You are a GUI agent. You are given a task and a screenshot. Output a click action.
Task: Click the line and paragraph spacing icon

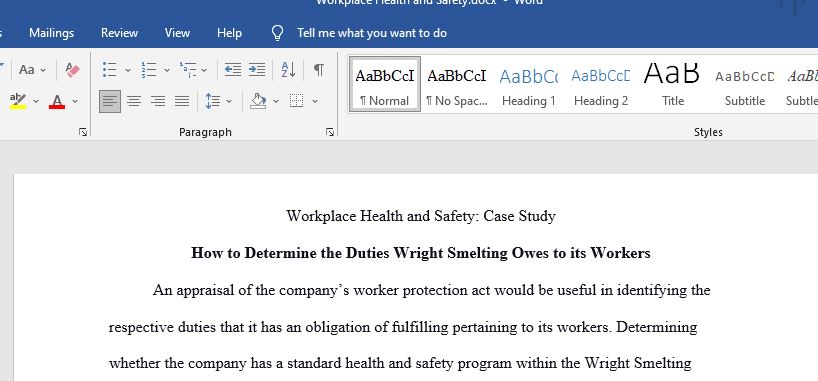(212, 101)
